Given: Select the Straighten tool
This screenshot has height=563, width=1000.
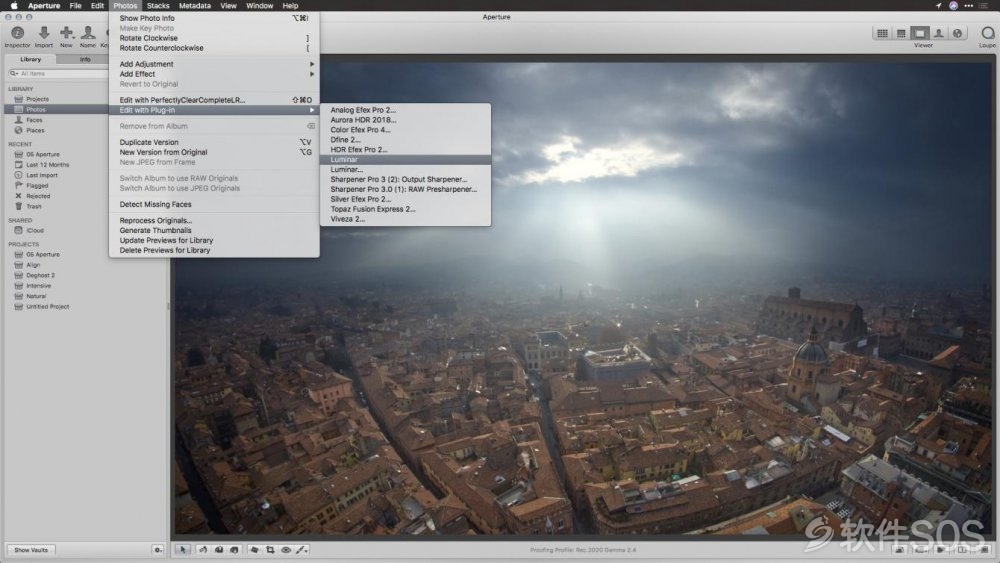Looking at the screenshot, I should pos(254,550).
